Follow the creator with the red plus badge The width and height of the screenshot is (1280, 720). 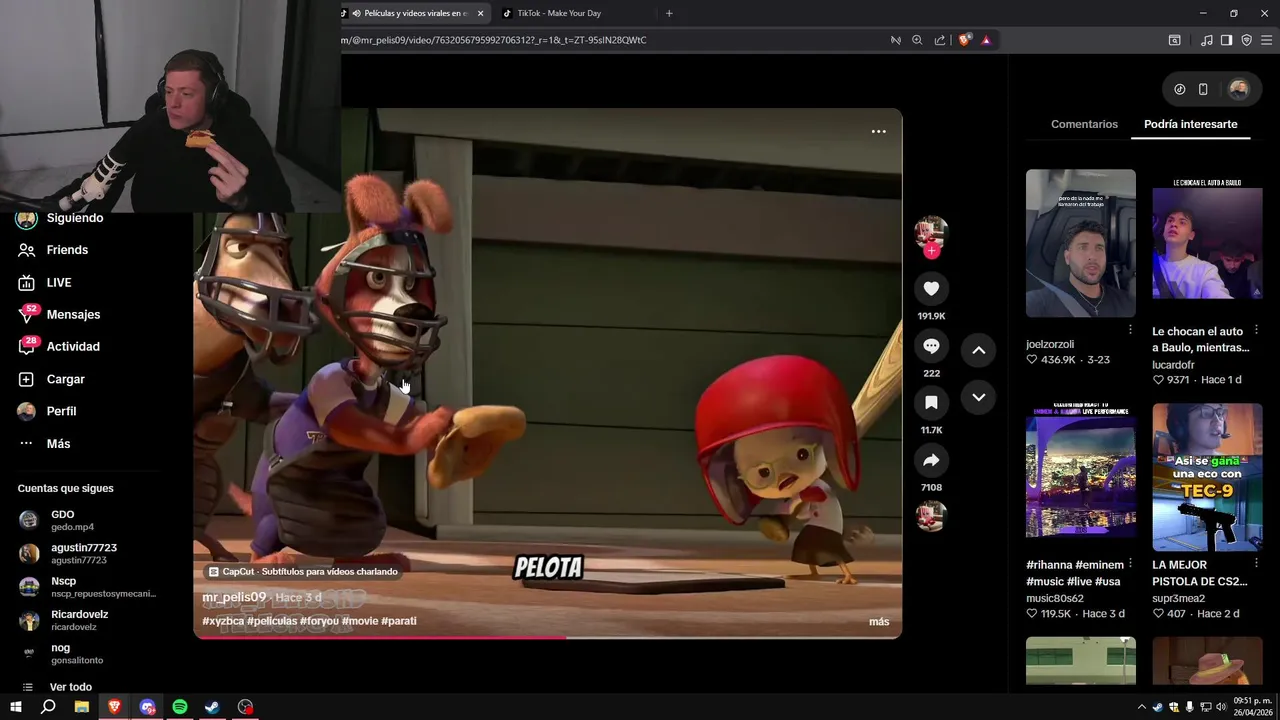click(x=931, y=251)
